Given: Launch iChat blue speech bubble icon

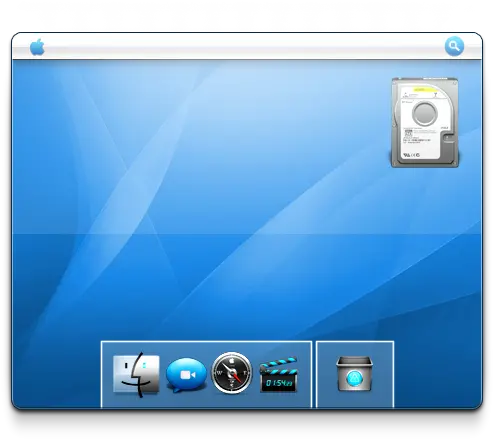Looking at the screenshot, I should coord(186,375).
